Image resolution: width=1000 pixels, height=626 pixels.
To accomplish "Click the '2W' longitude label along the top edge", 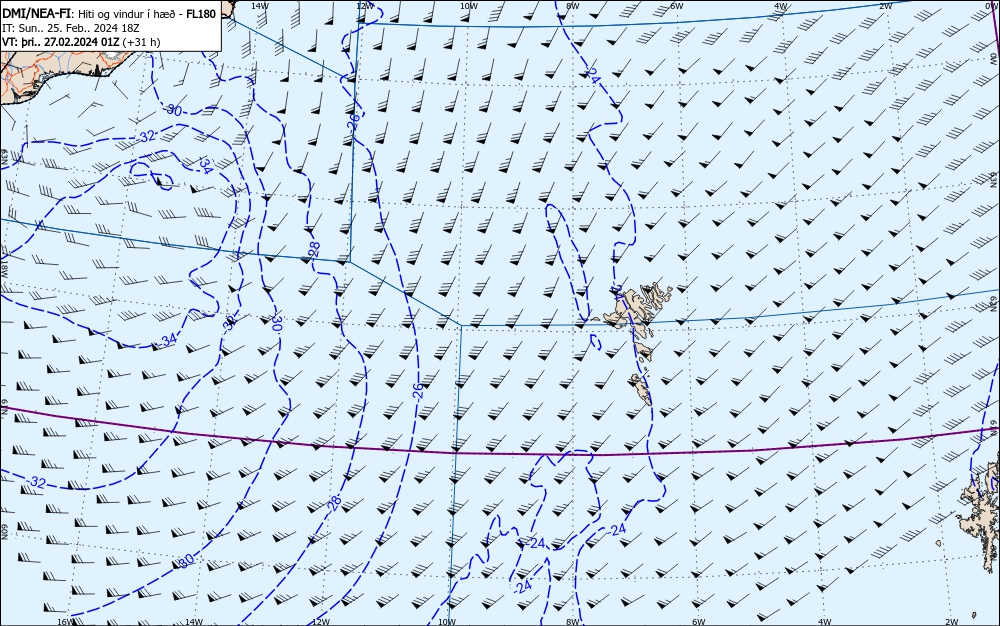I will click(x=885, y=6).
